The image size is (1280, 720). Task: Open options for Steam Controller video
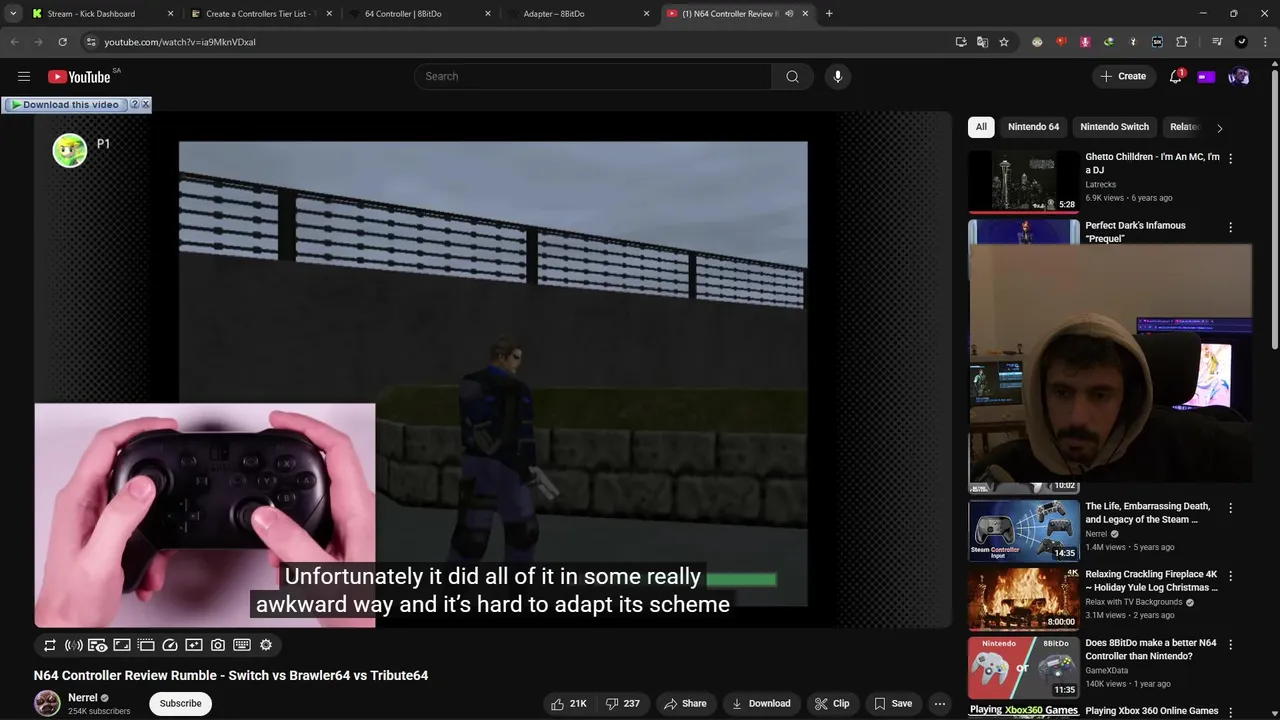pyautogui.click(x=1230, y=508)
